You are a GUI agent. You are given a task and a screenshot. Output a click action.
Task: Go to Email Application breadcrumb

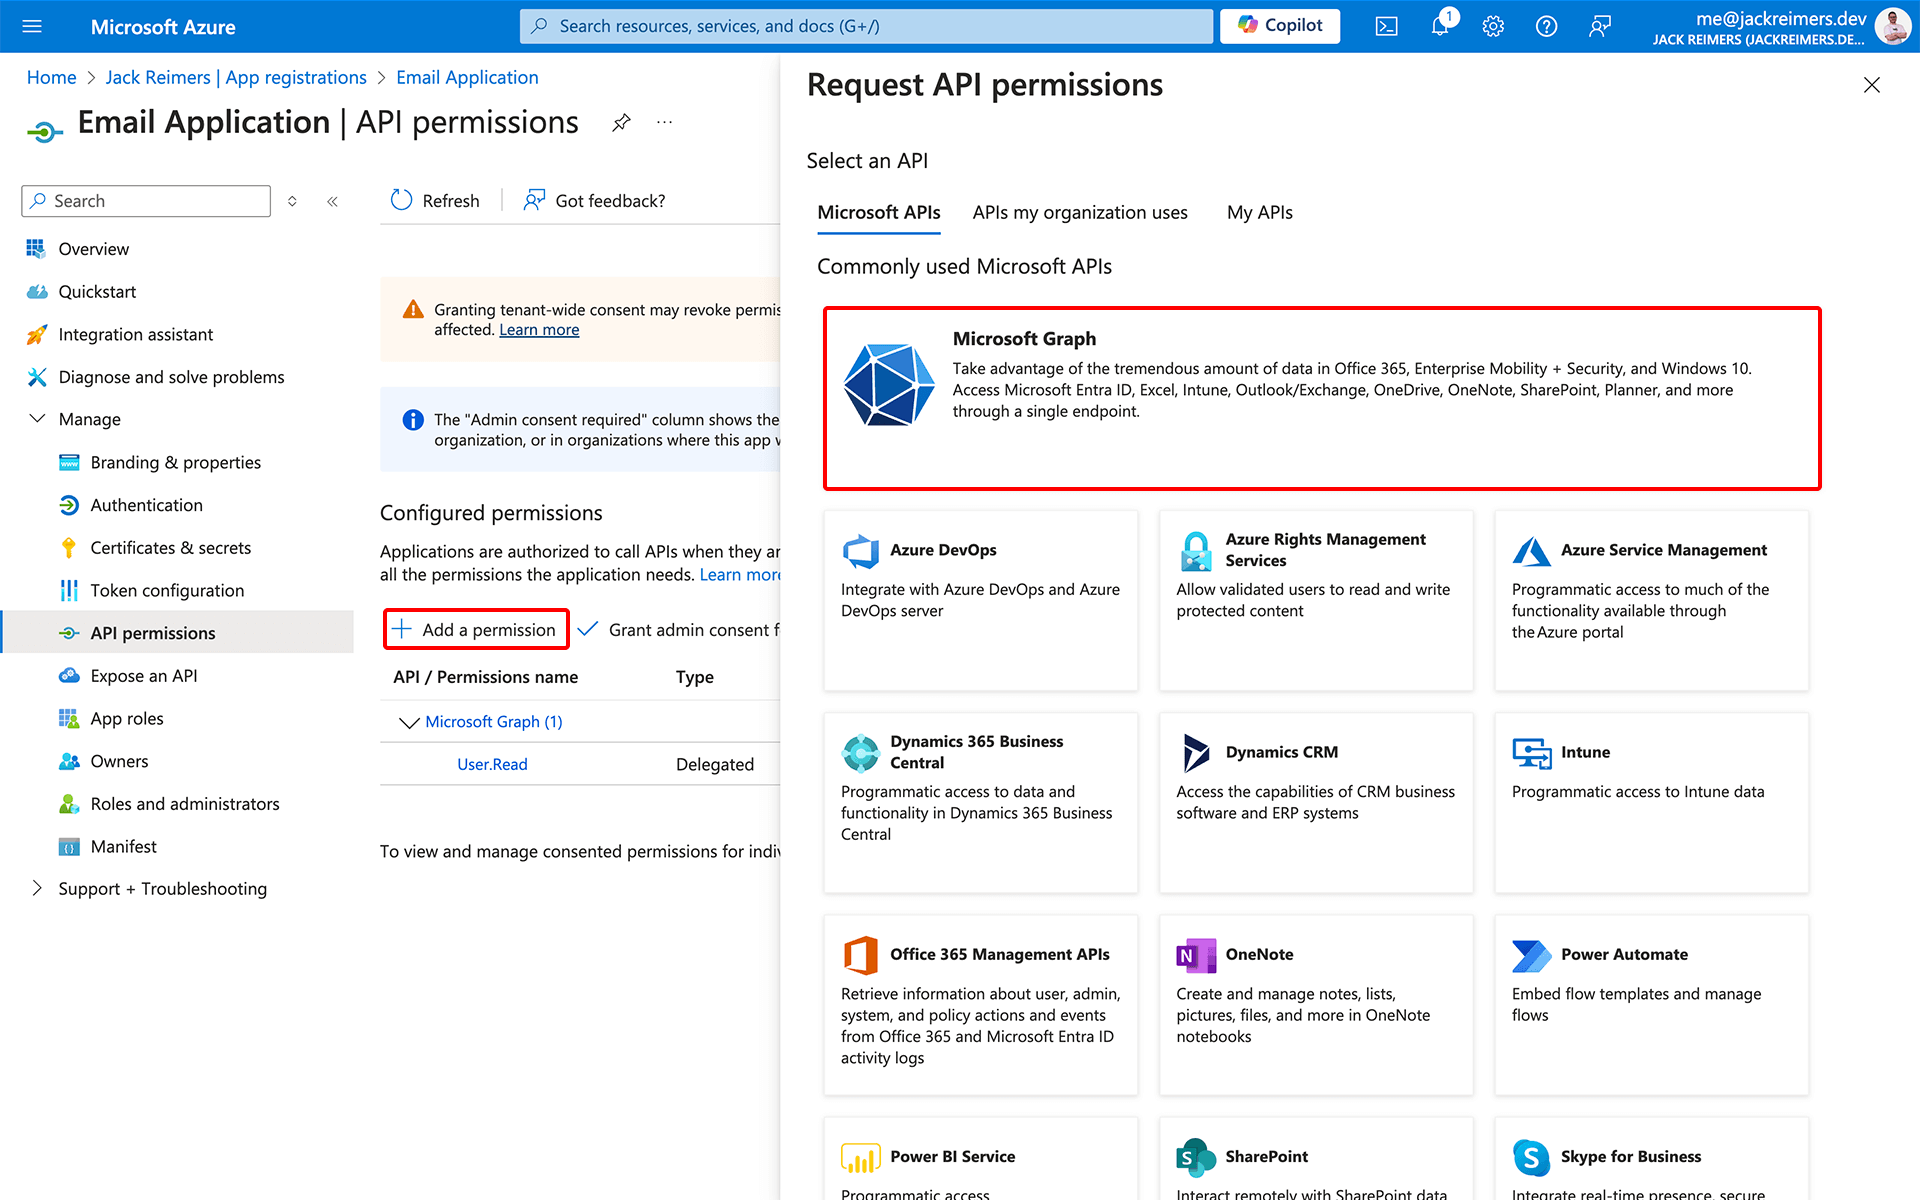click(467, 78)
